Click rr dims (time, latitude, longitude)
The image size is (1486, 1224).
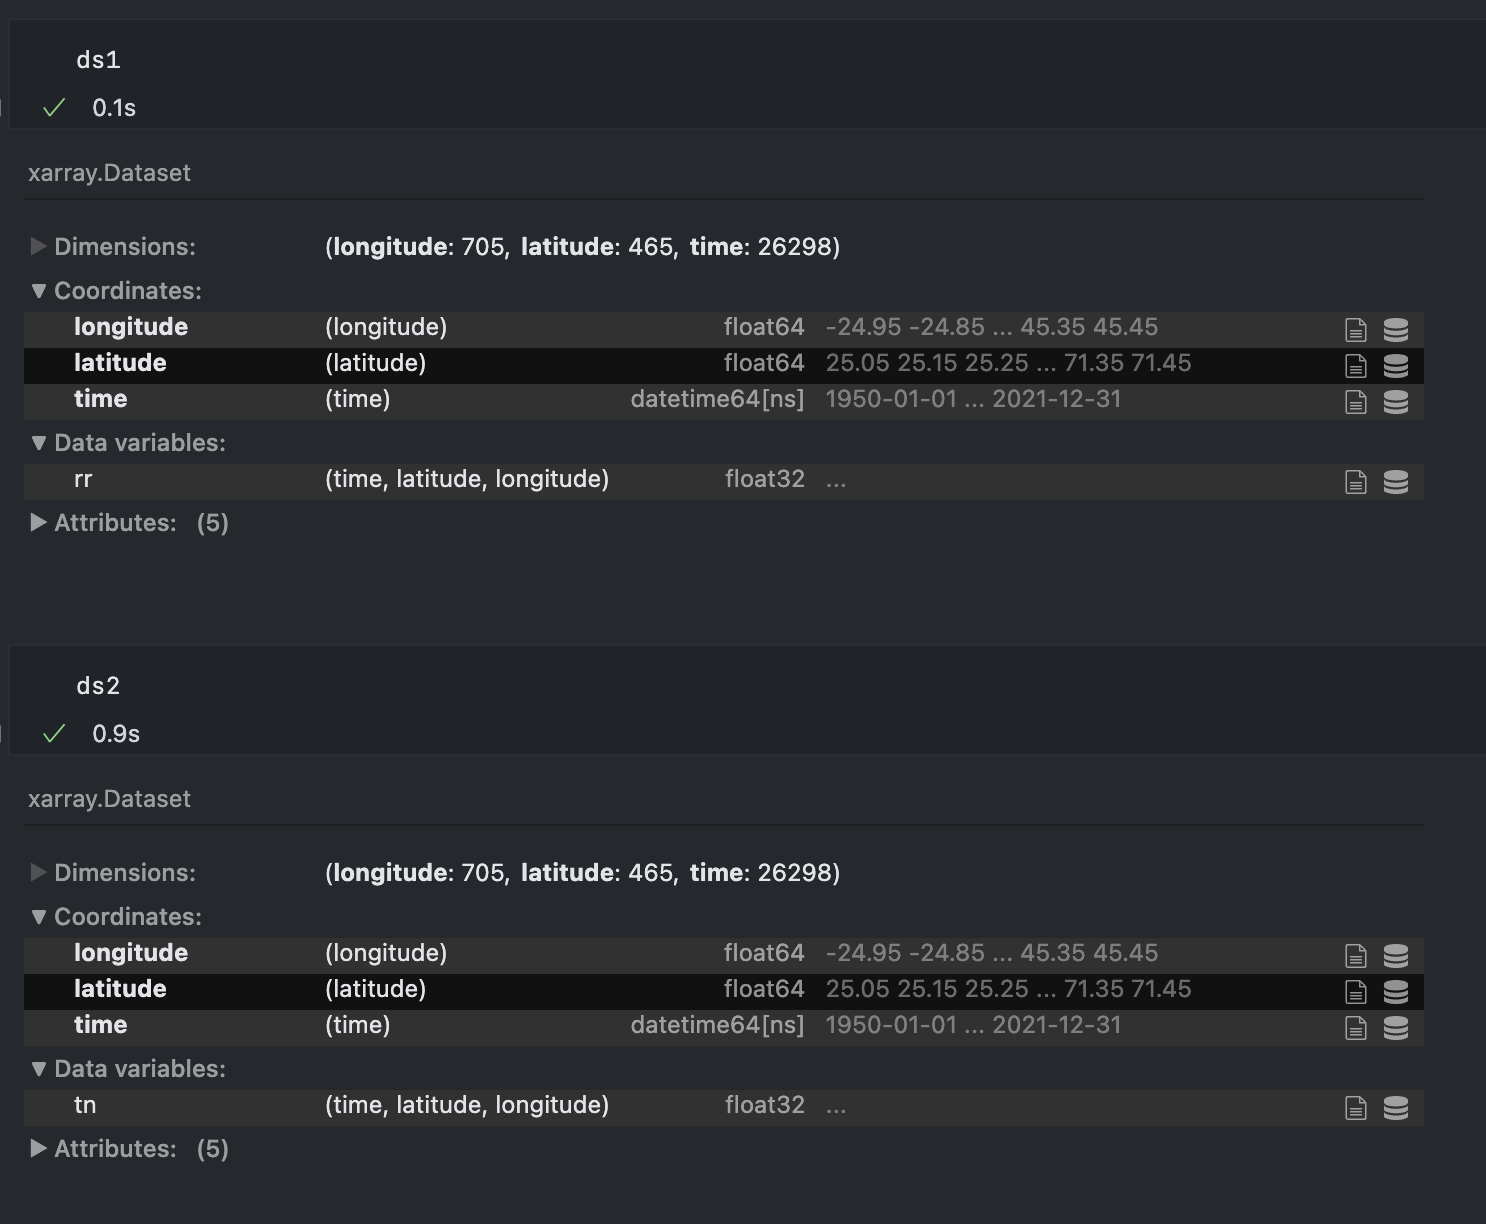467,479
